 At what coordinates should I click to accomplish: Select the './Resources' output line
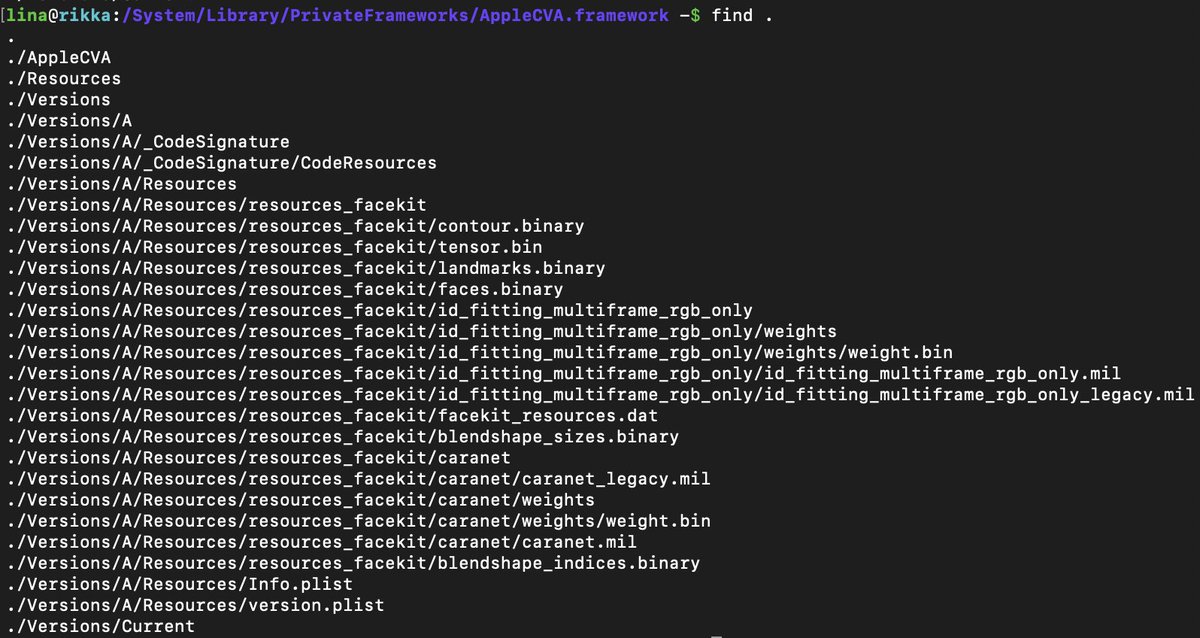[x=63, y=79]
